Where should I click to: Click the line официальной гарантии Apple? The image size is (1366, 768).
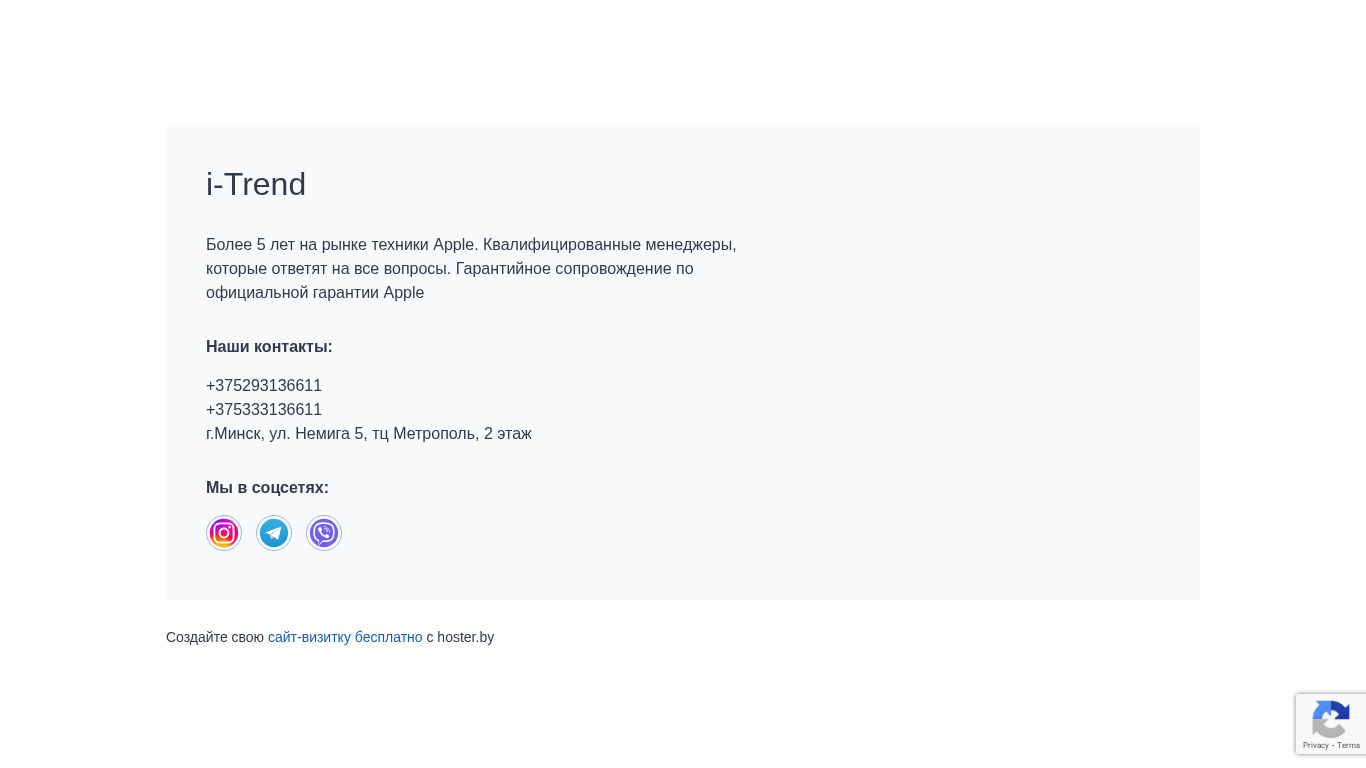[x=315, y=293]
